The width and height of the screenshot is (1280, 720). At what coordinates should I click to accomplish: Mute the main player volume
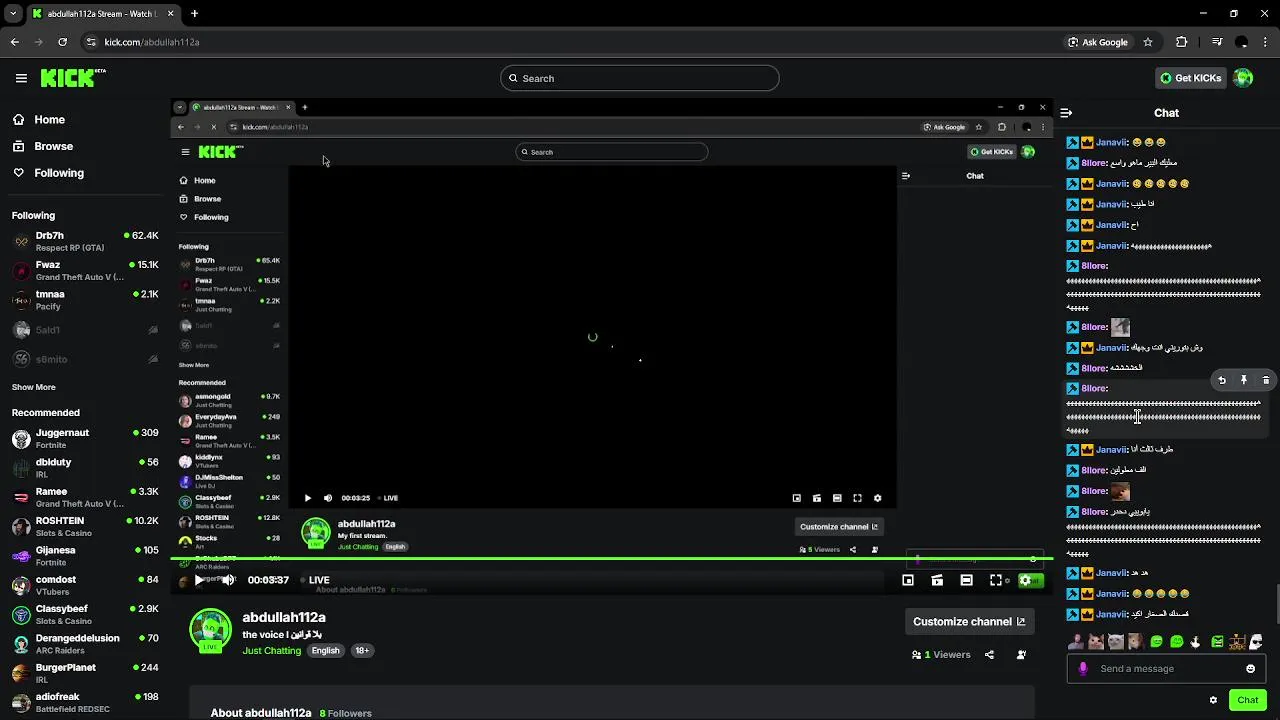(228, 580)
